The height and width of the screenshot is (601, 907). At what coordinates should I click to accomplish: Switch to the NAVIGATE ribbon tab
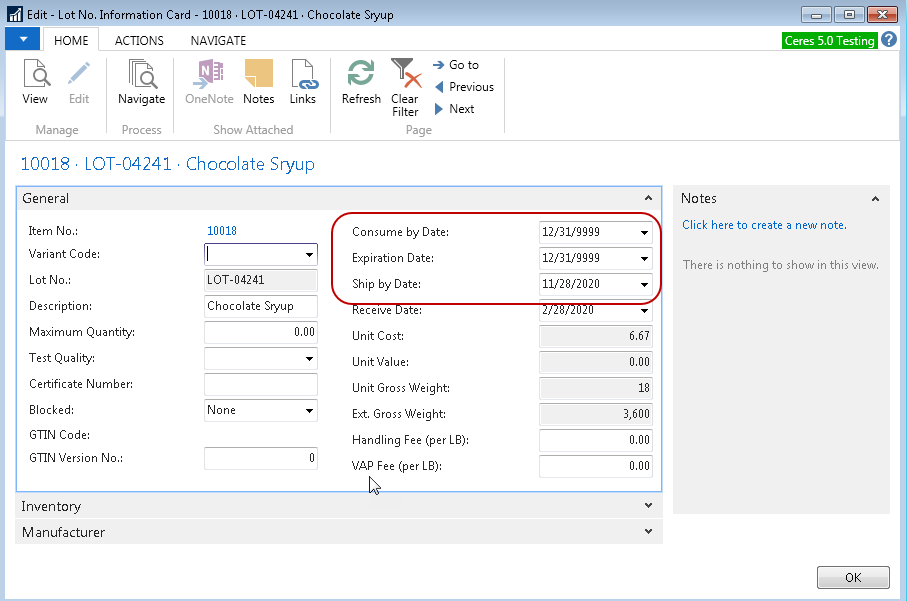point(218,41)
